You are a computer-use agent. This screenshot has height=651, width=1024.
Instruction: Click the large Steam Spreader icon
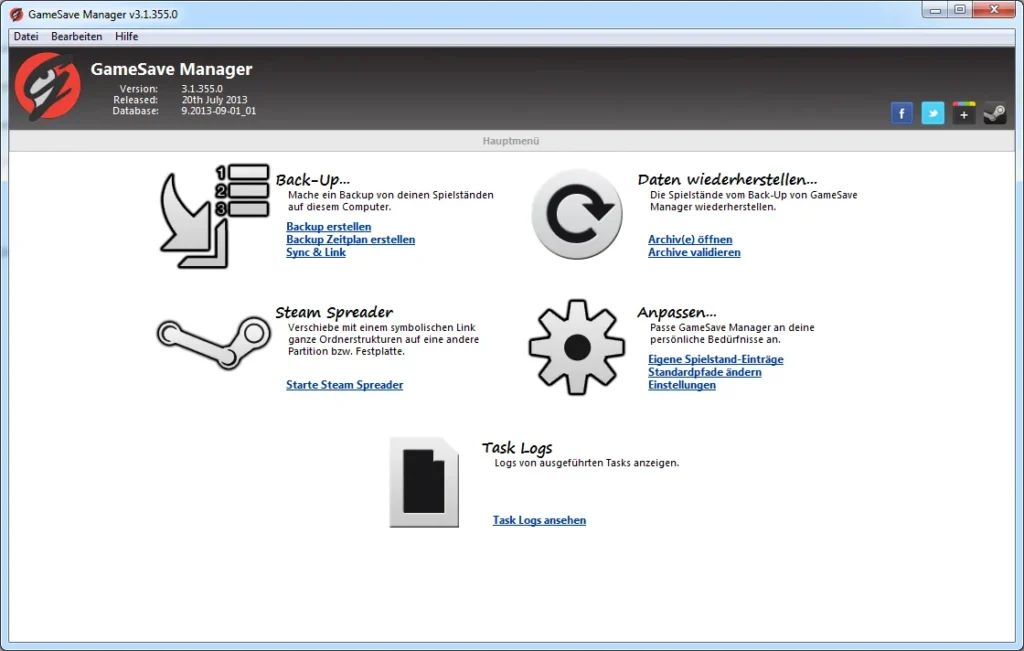214,343
